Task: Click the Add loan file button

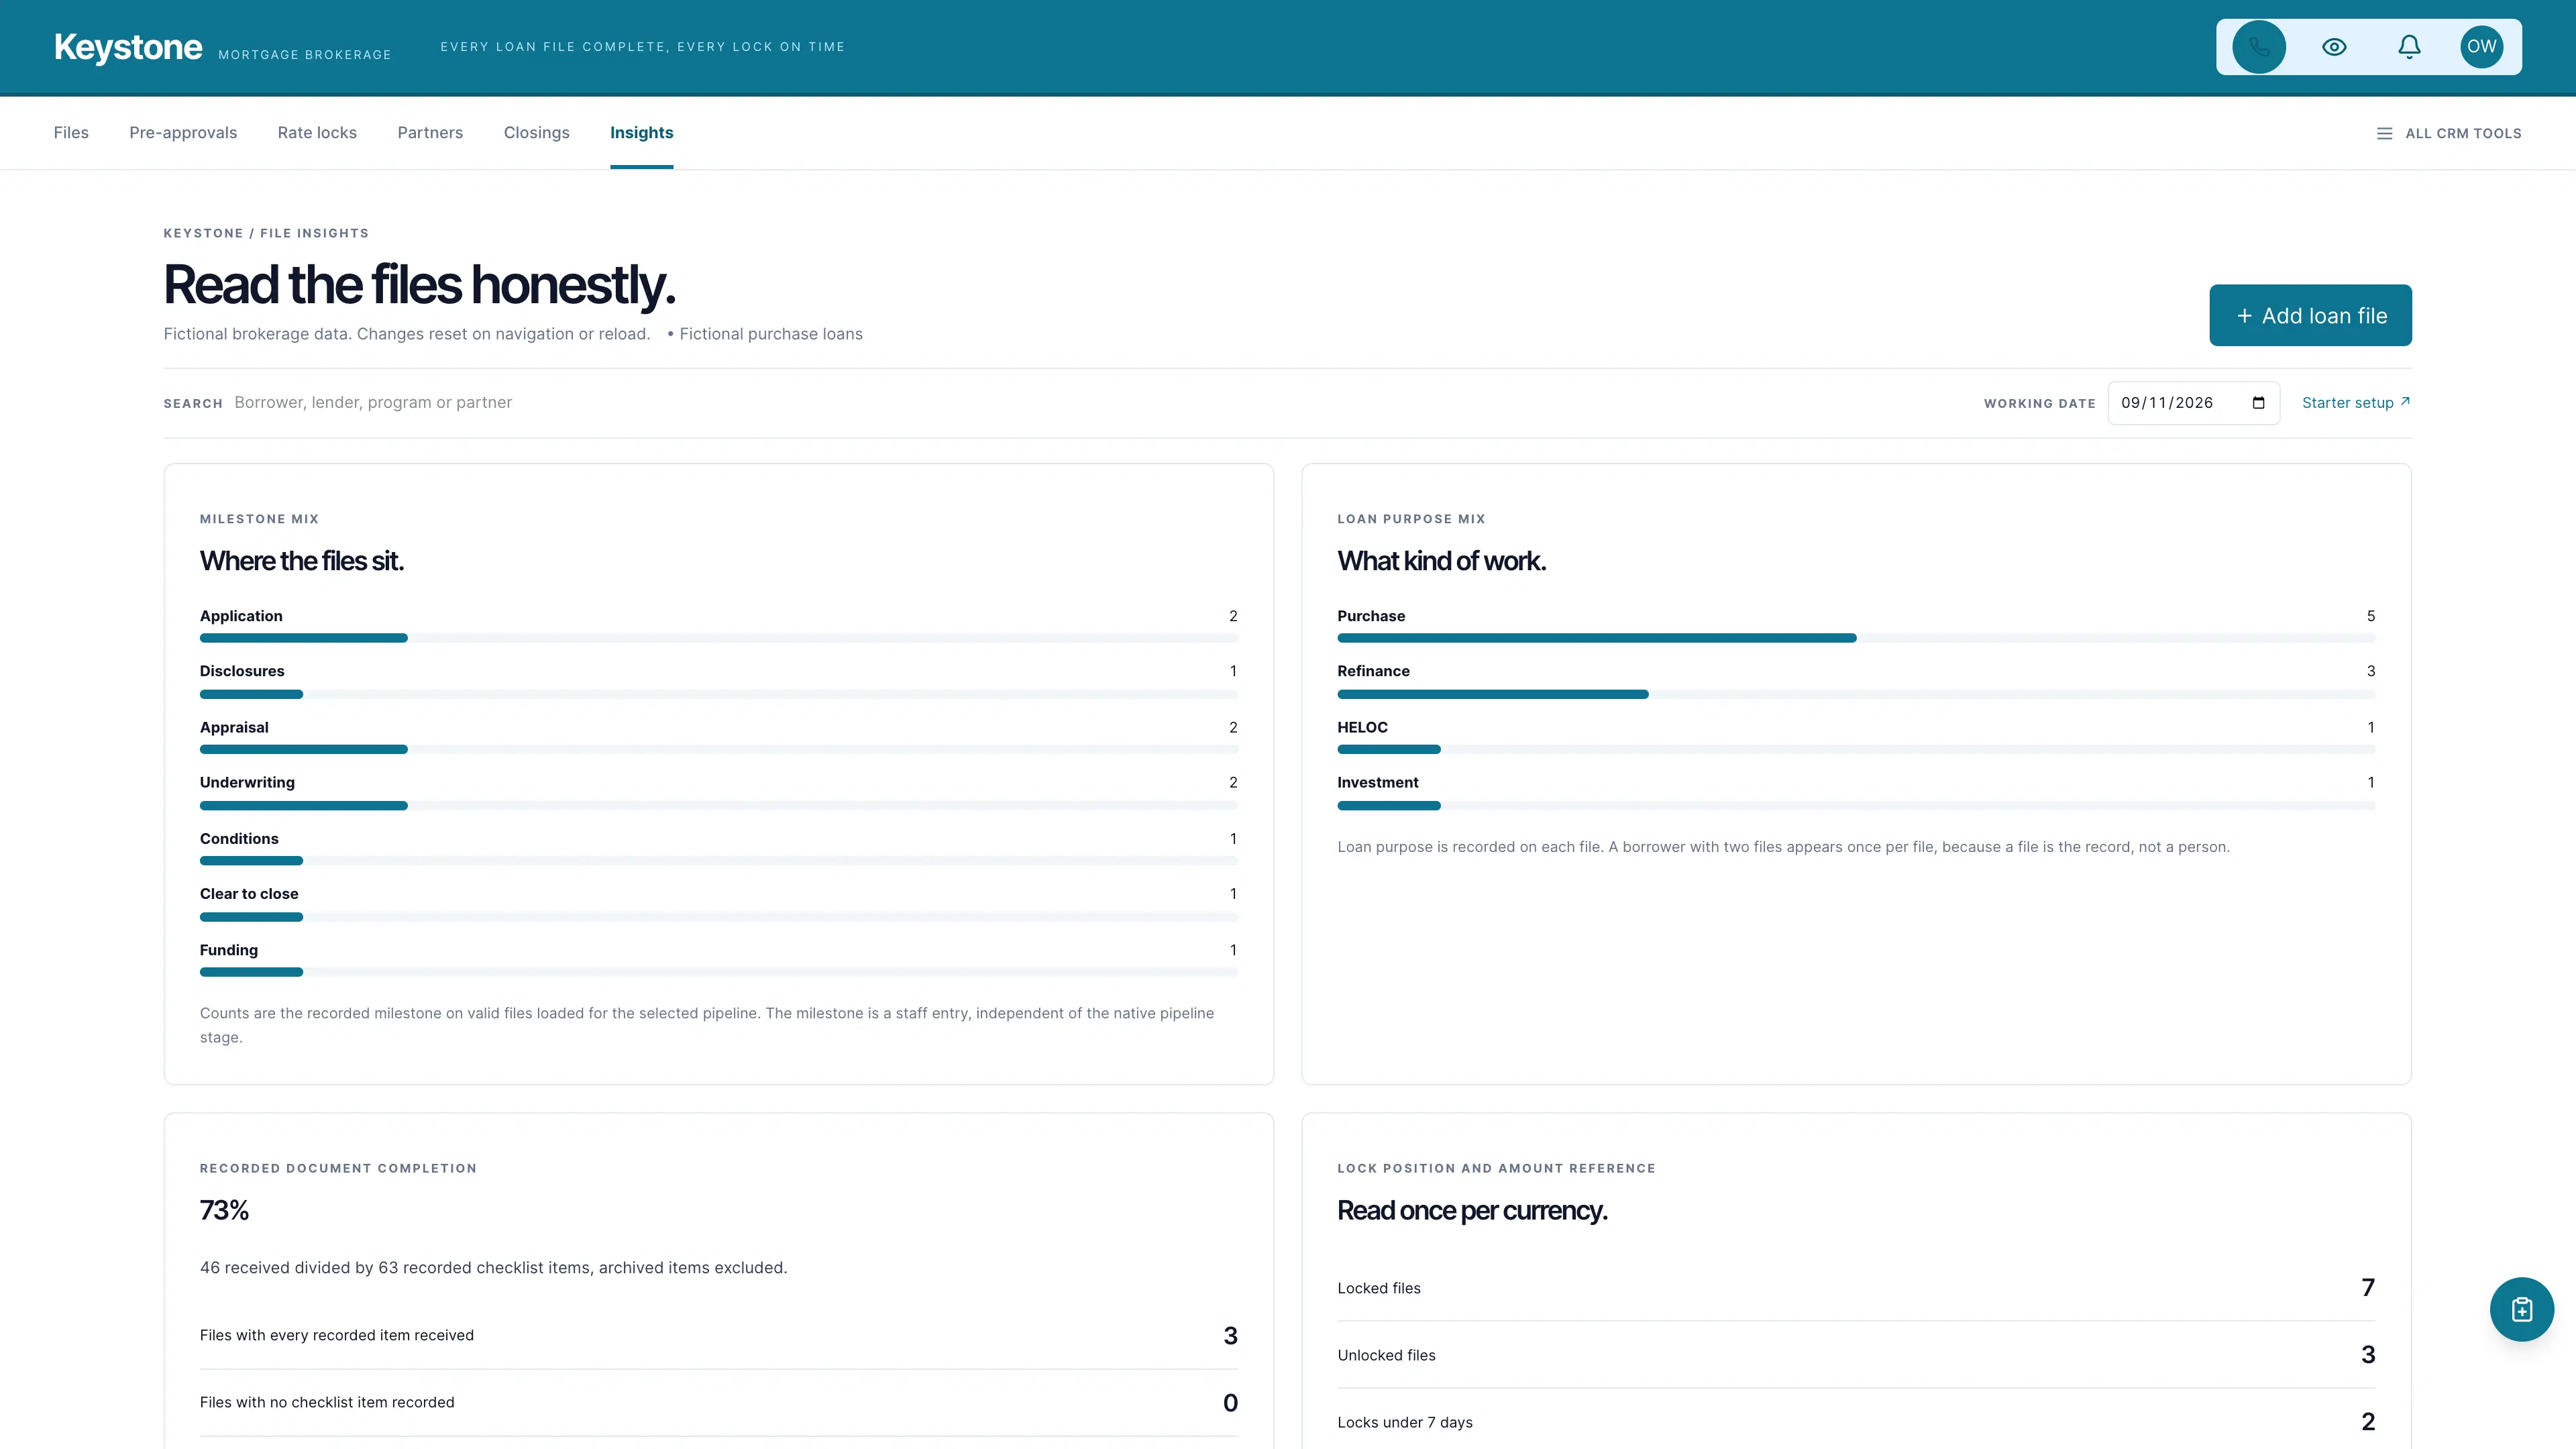Action: pos(2310,315)
